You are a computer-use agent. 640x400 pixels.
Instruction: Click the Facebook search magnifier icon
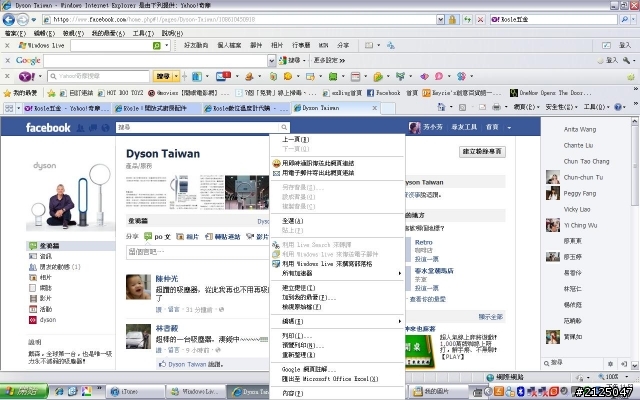click(x=284, y=127)
